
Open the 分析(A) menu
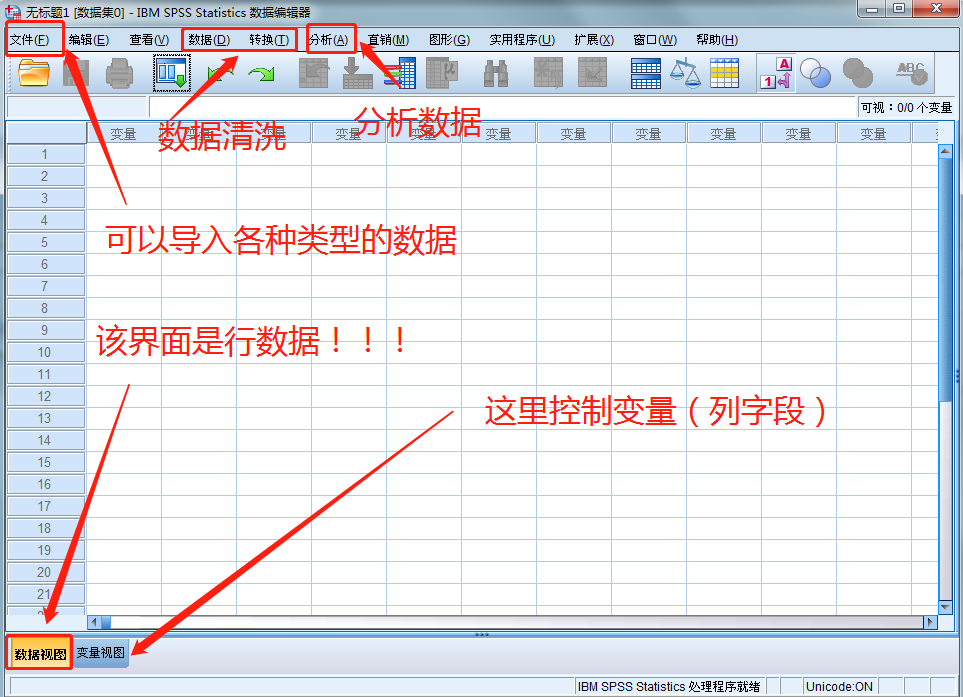pos(329,40)
